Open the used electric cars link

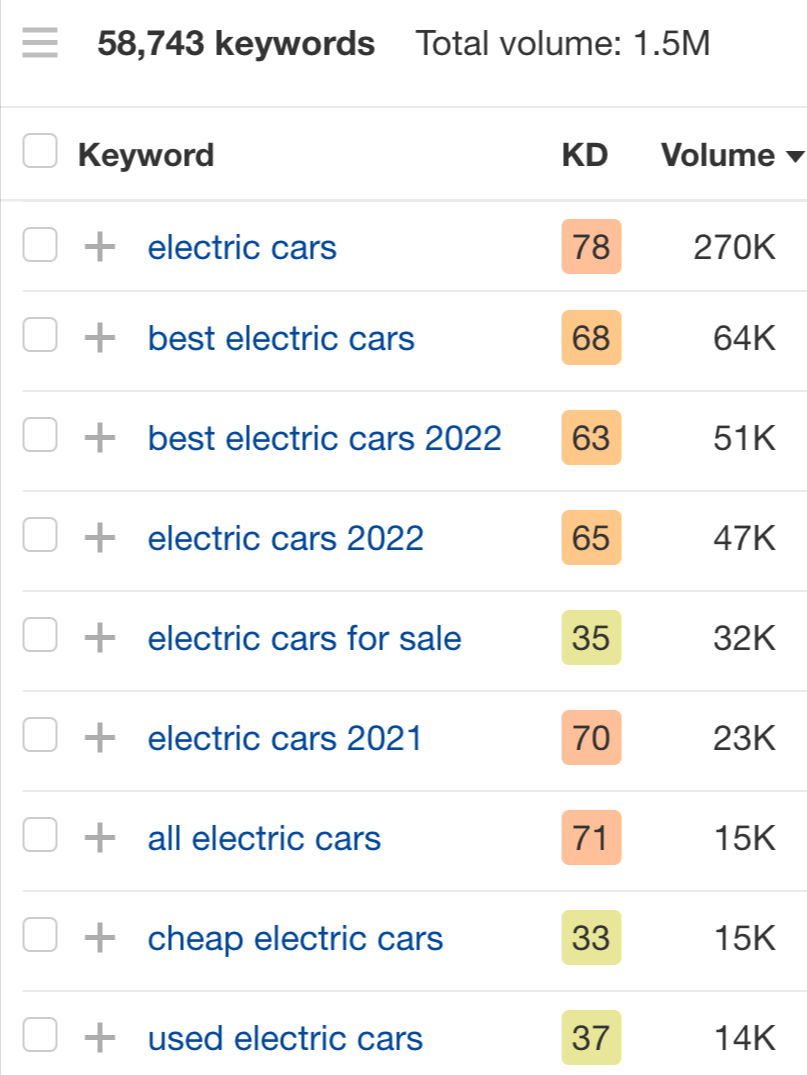[283, 1038]
